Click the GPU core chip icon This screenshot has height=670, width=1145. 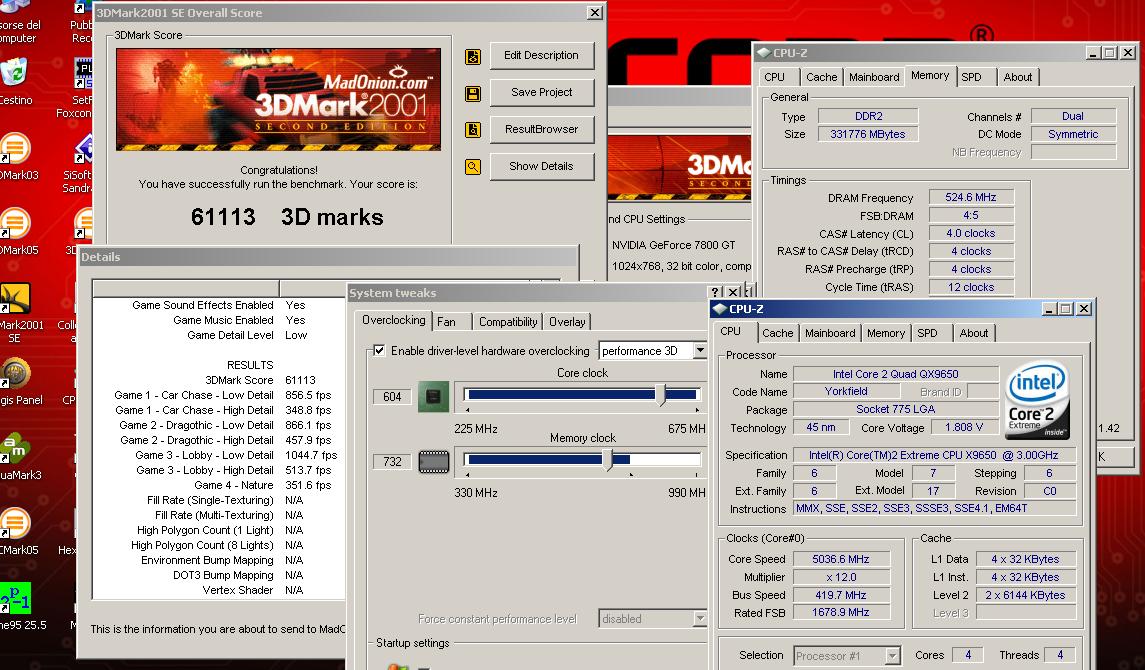coord(433,396)
